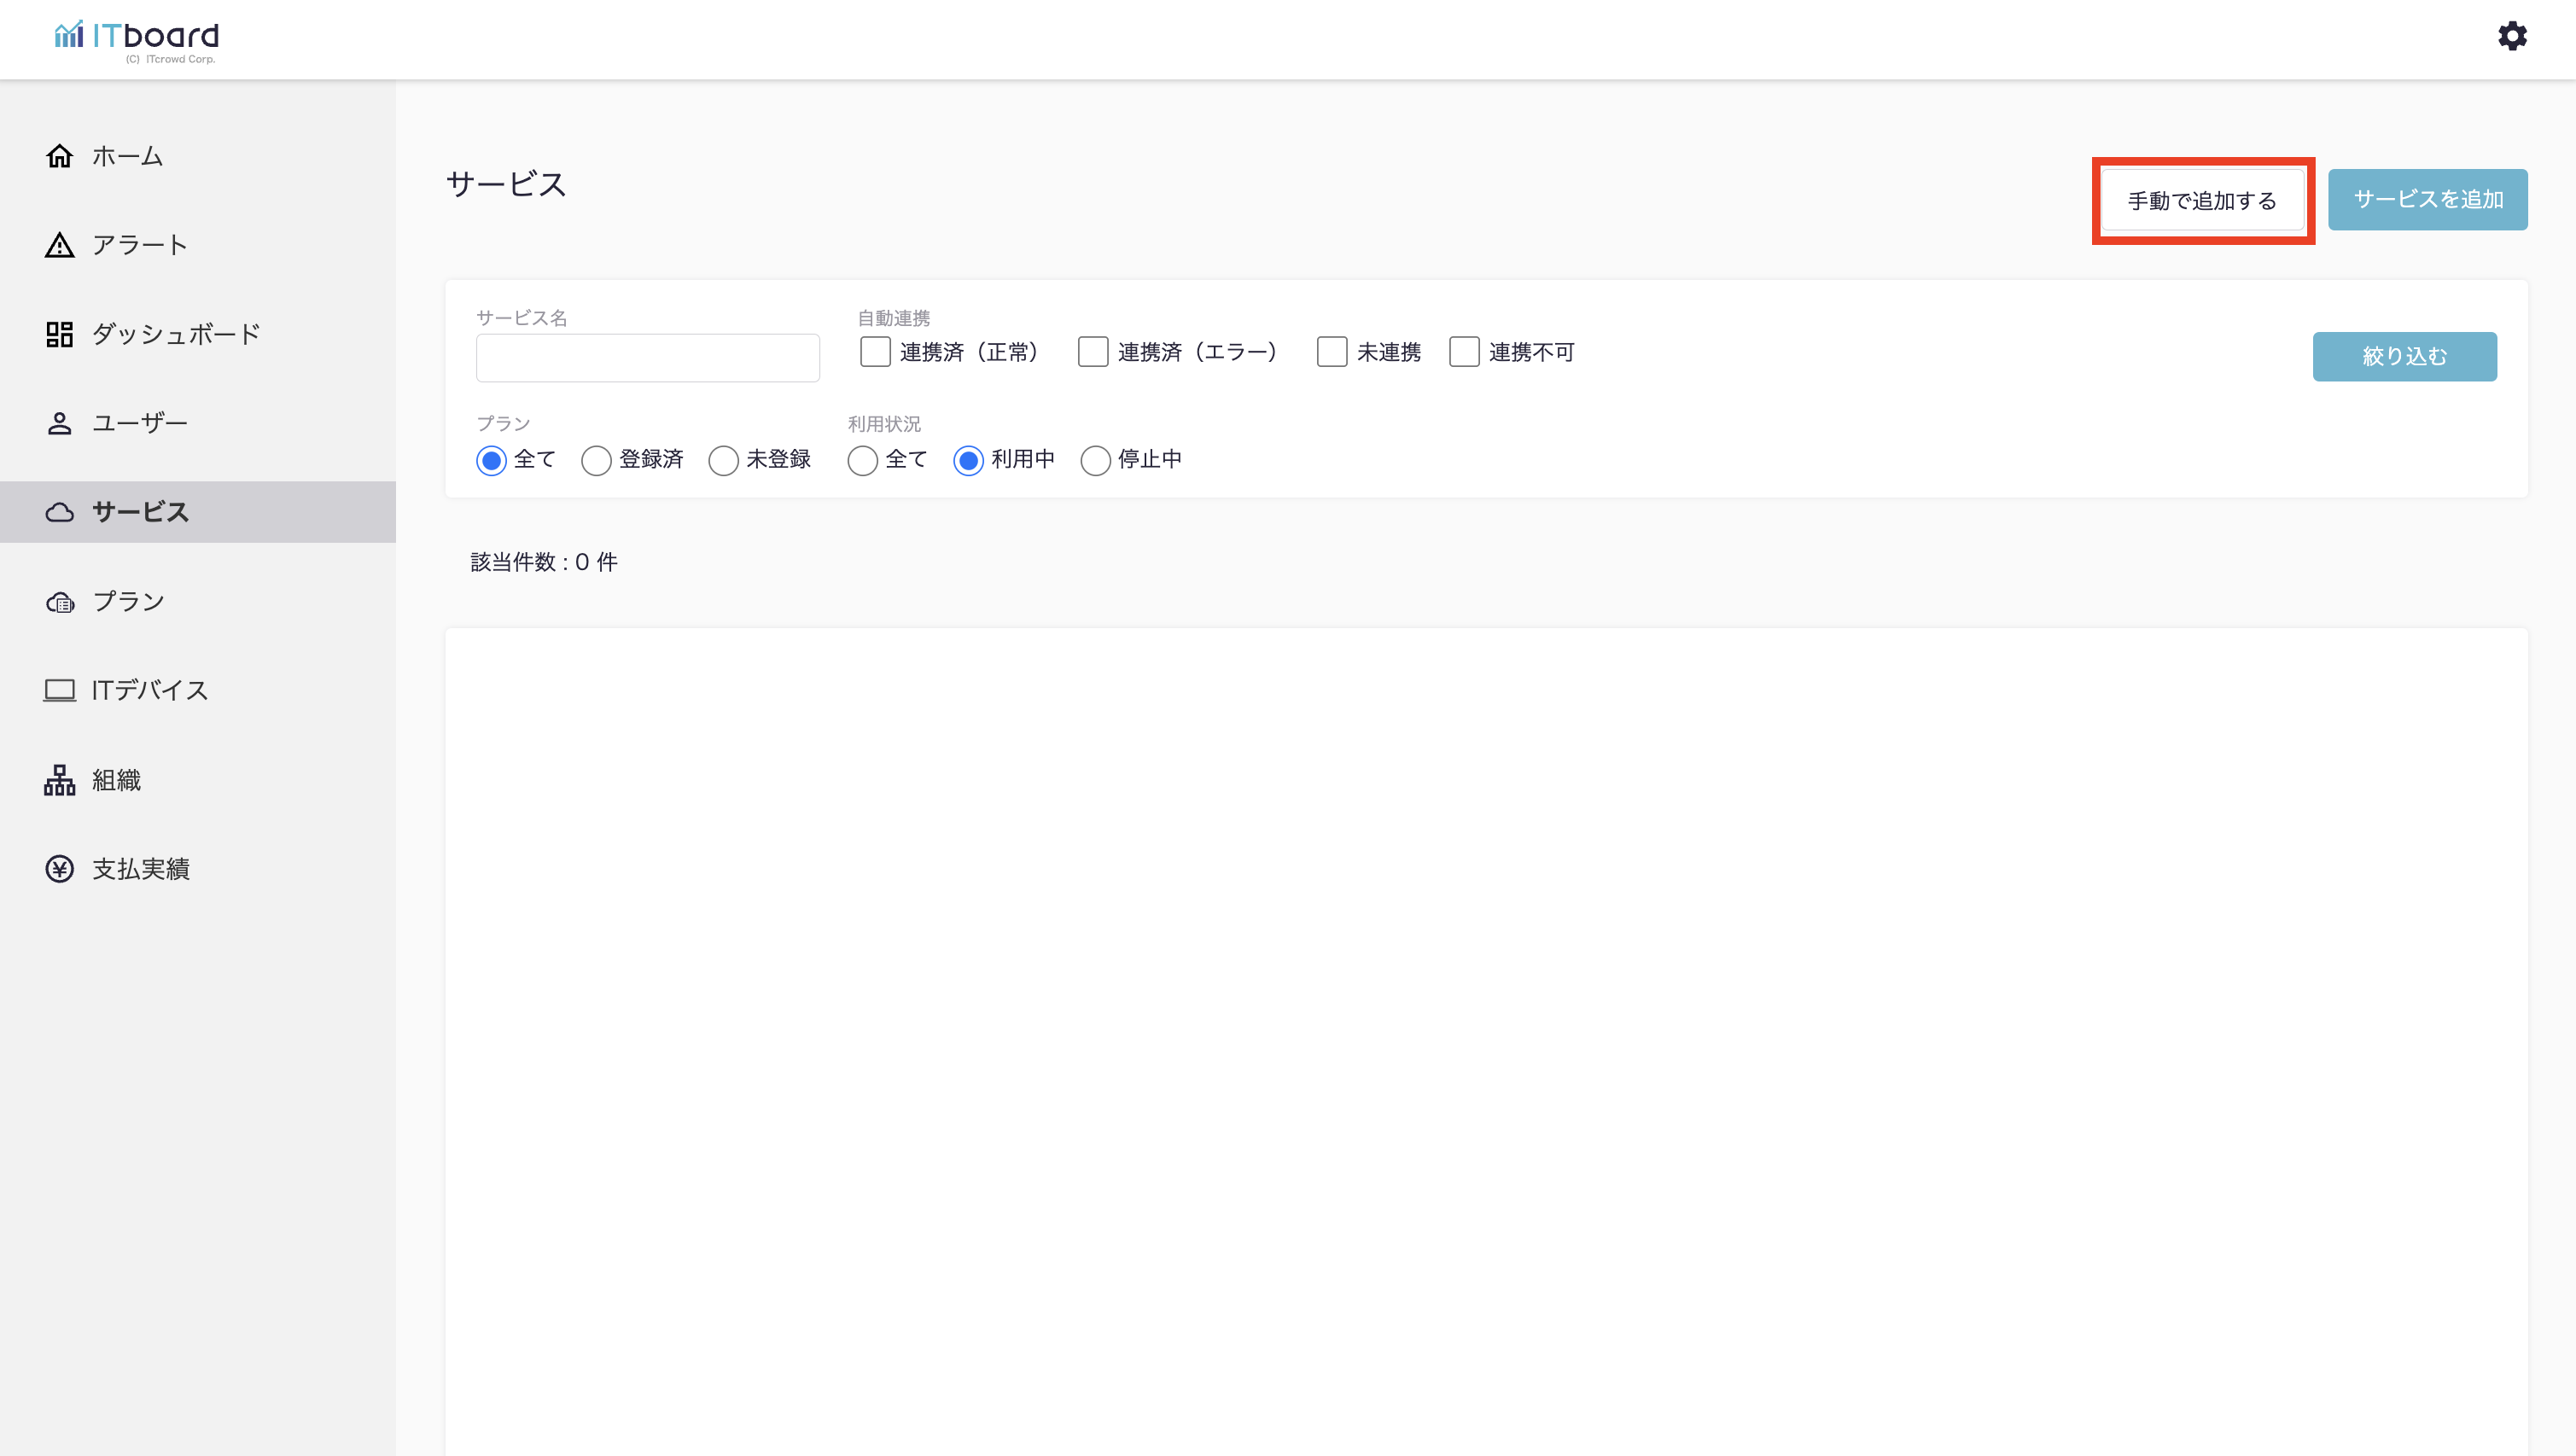The height and width of the screenshot is (1456, 2576).
Task: Click the 絞り込む filter button
Action: [x=2404, y=356]
